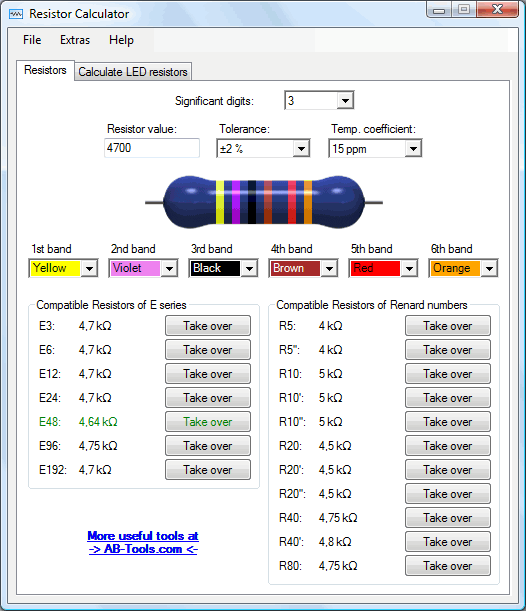
Task: Click the R20 4,5 kΩ value text
Action: click(335, 446)
